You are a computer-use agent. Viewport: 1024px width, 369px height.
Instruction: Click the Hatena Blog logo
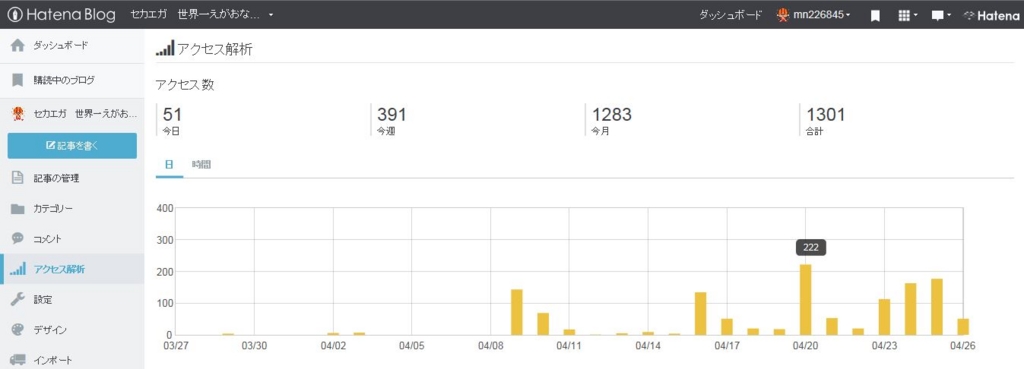pos(61,14)
